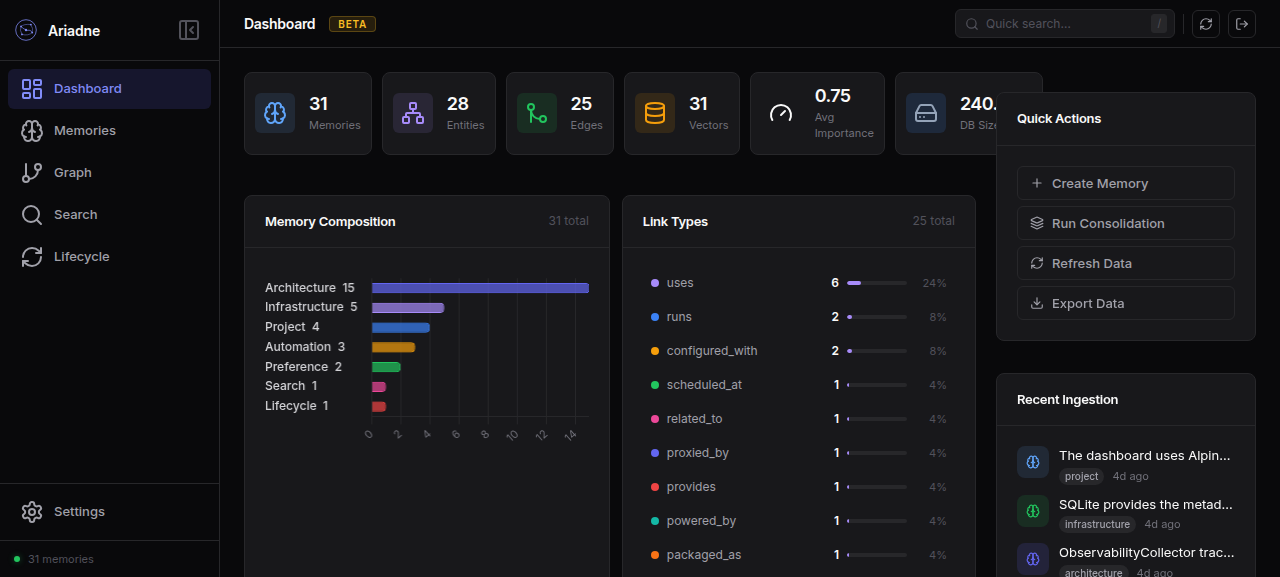
Task: Click the Edges branch icon
Action: [537, 113]
